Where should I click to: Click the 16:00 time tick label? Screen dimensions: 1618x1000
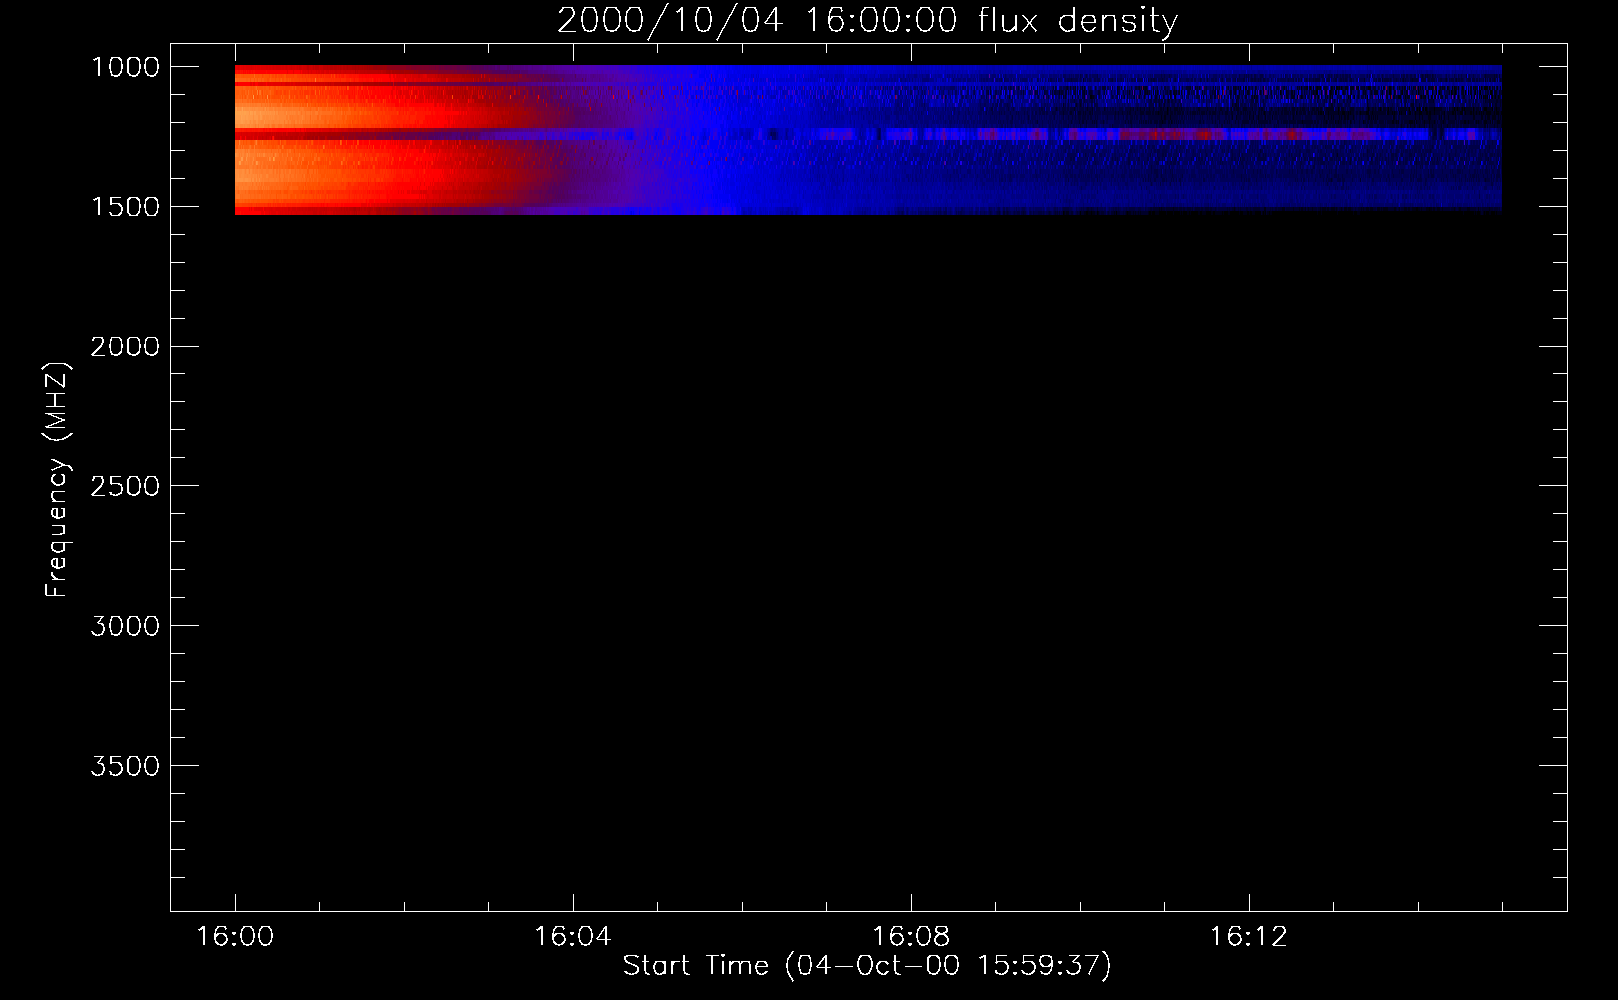click(x=235, y=937)
